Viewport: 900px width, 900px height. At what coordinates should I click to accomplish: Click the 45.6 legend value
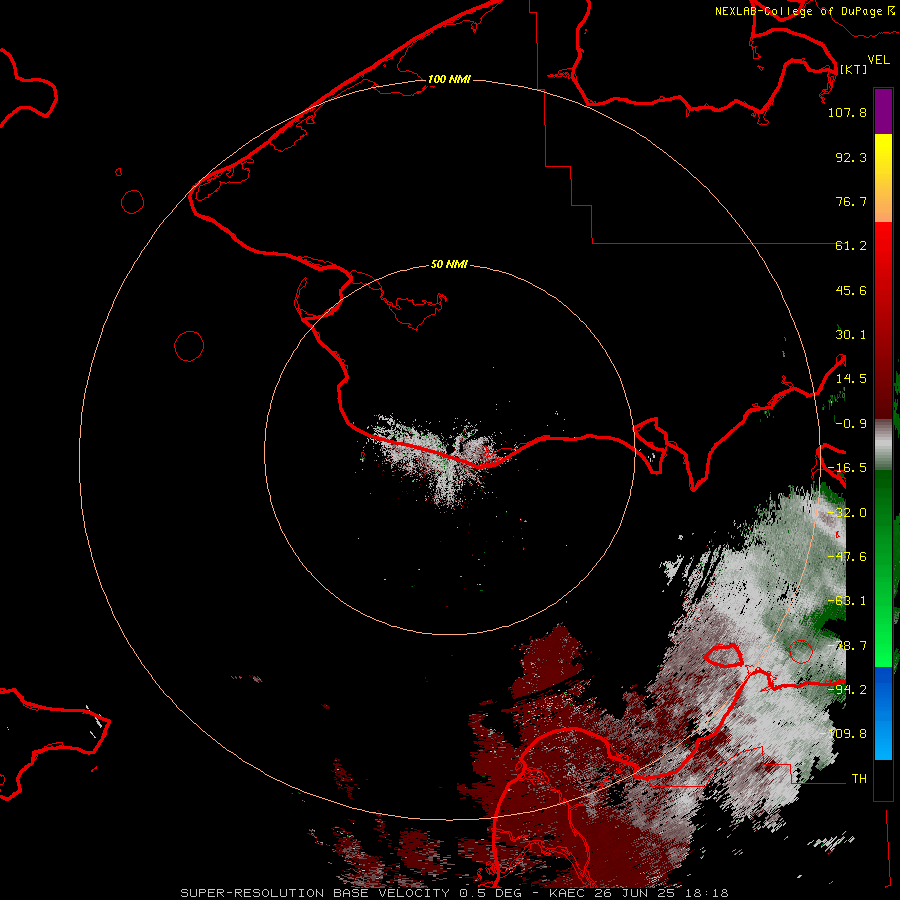[x=851, y=290]
